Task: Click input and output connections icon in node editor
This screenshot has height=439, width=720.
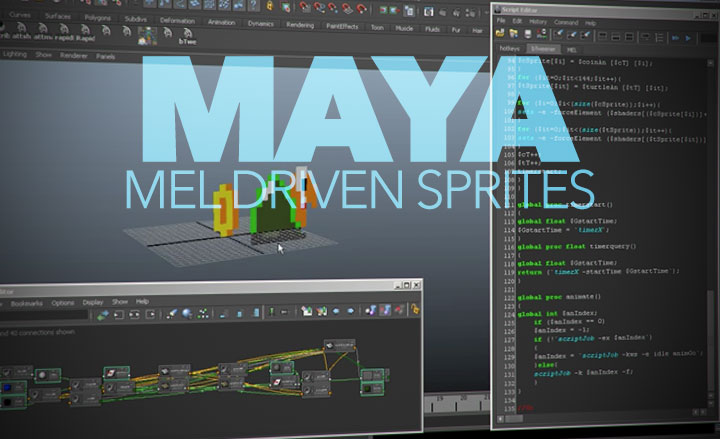Action: [134, 315]
